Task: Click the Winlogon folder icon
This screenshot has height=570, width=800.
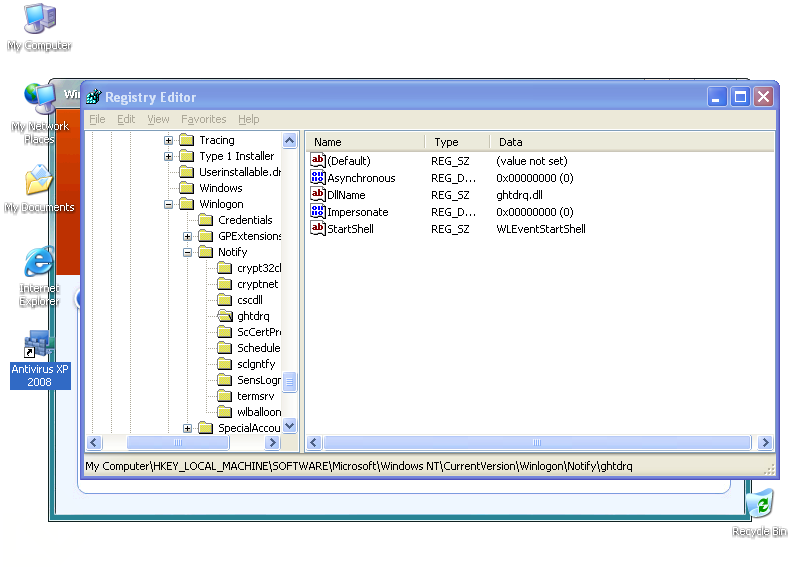Action: (187, 204)
